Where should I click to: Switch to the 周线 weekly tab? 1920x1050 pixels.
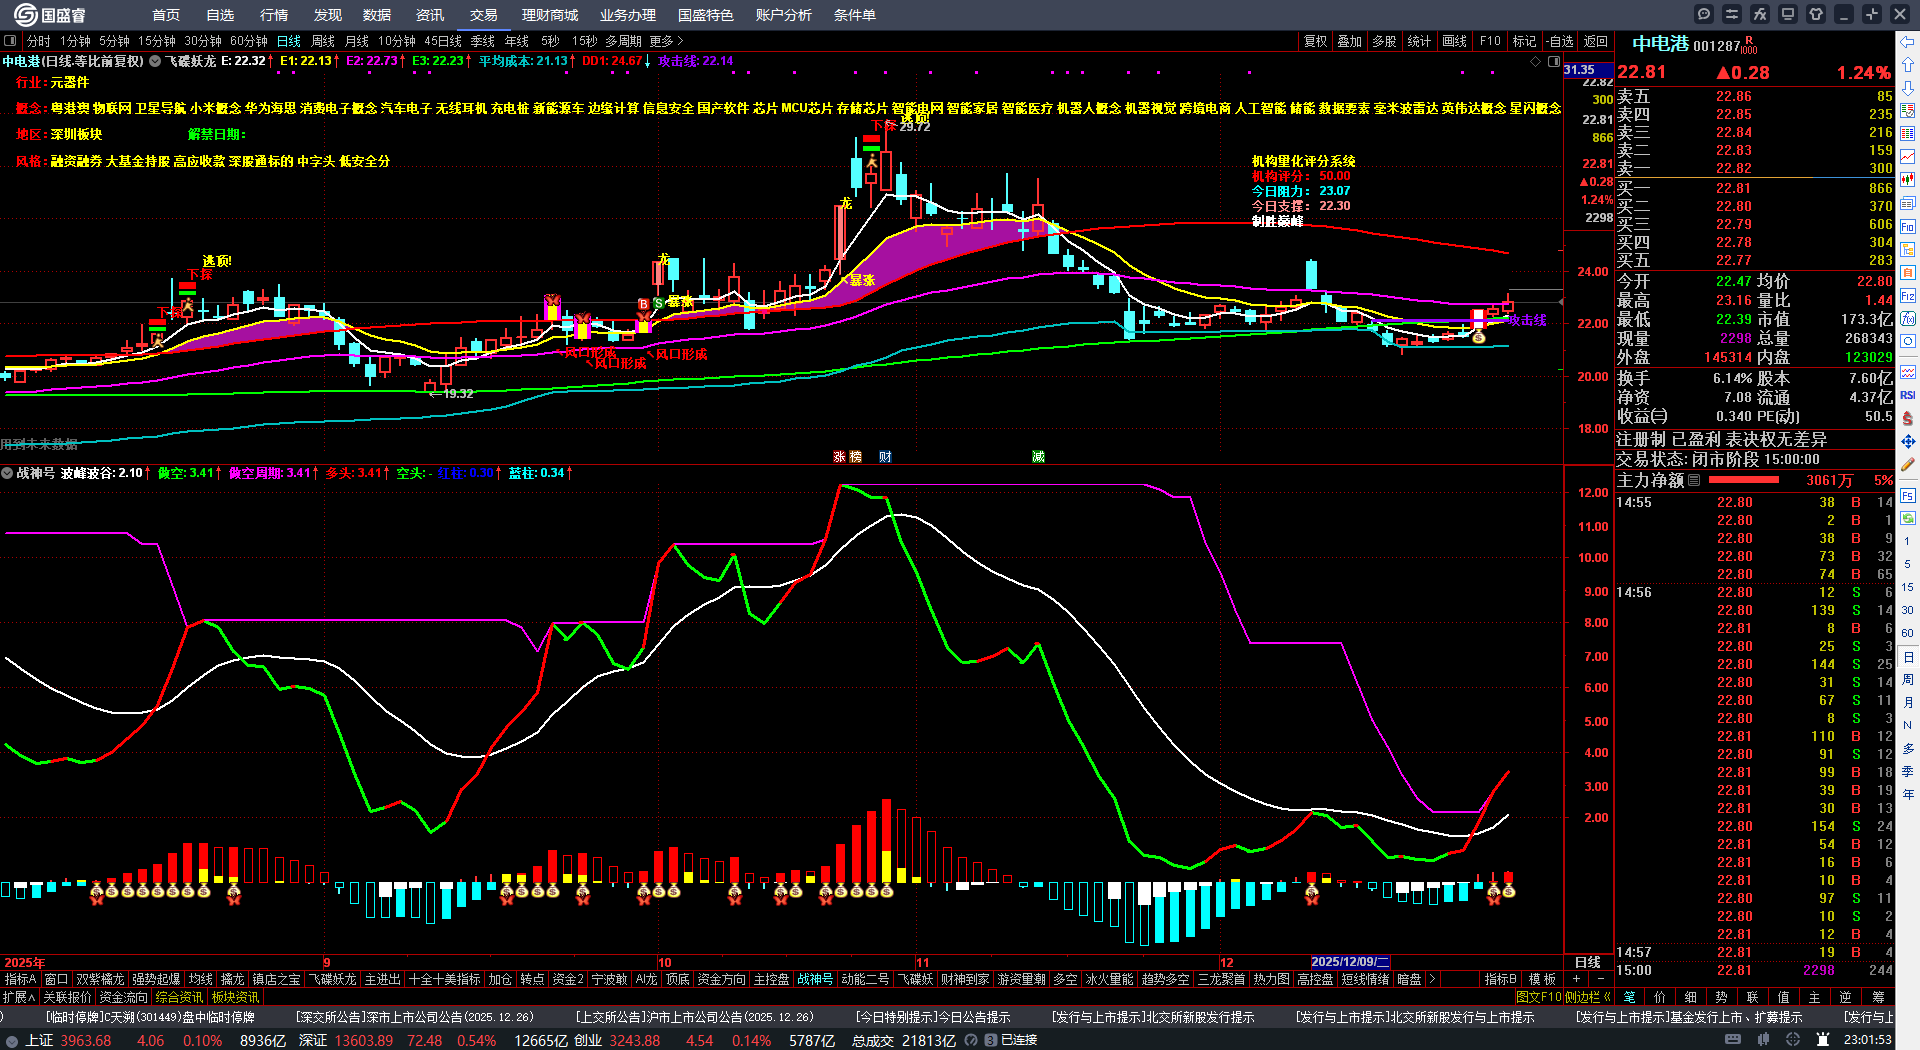point(323,41)
